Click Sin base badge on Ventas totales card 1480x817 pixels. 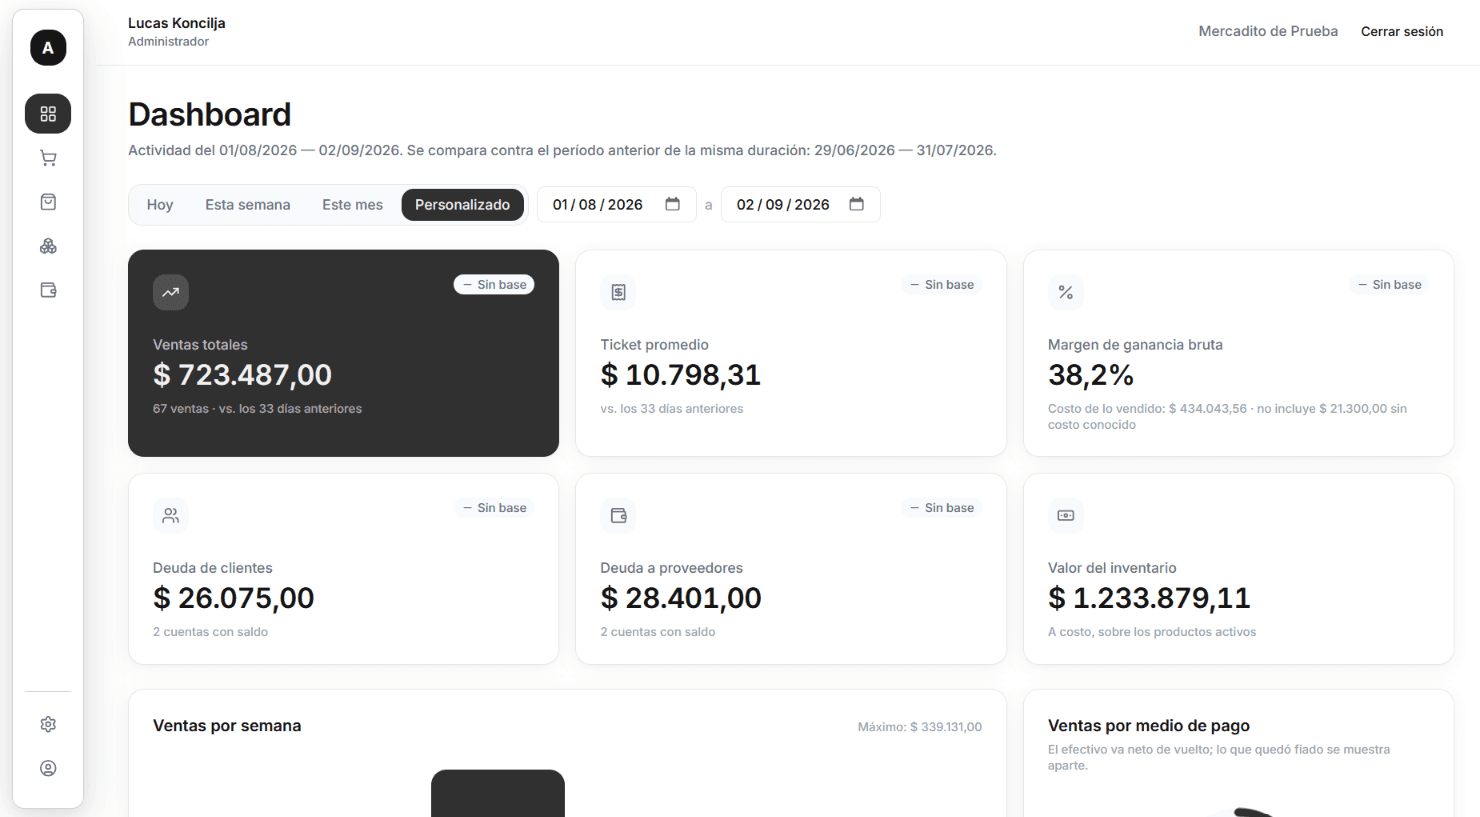point(494,285)
